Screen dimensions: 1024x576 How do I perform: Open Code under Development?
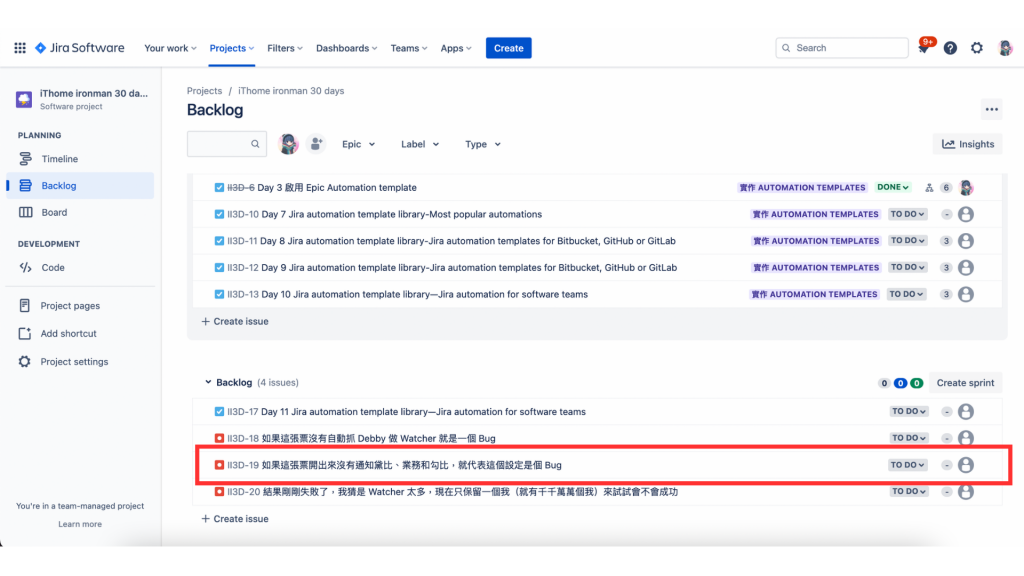(80, 268)
